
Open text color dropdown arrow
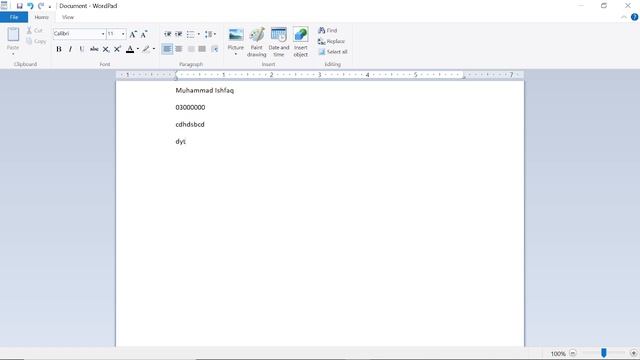(x=138, y=49)
